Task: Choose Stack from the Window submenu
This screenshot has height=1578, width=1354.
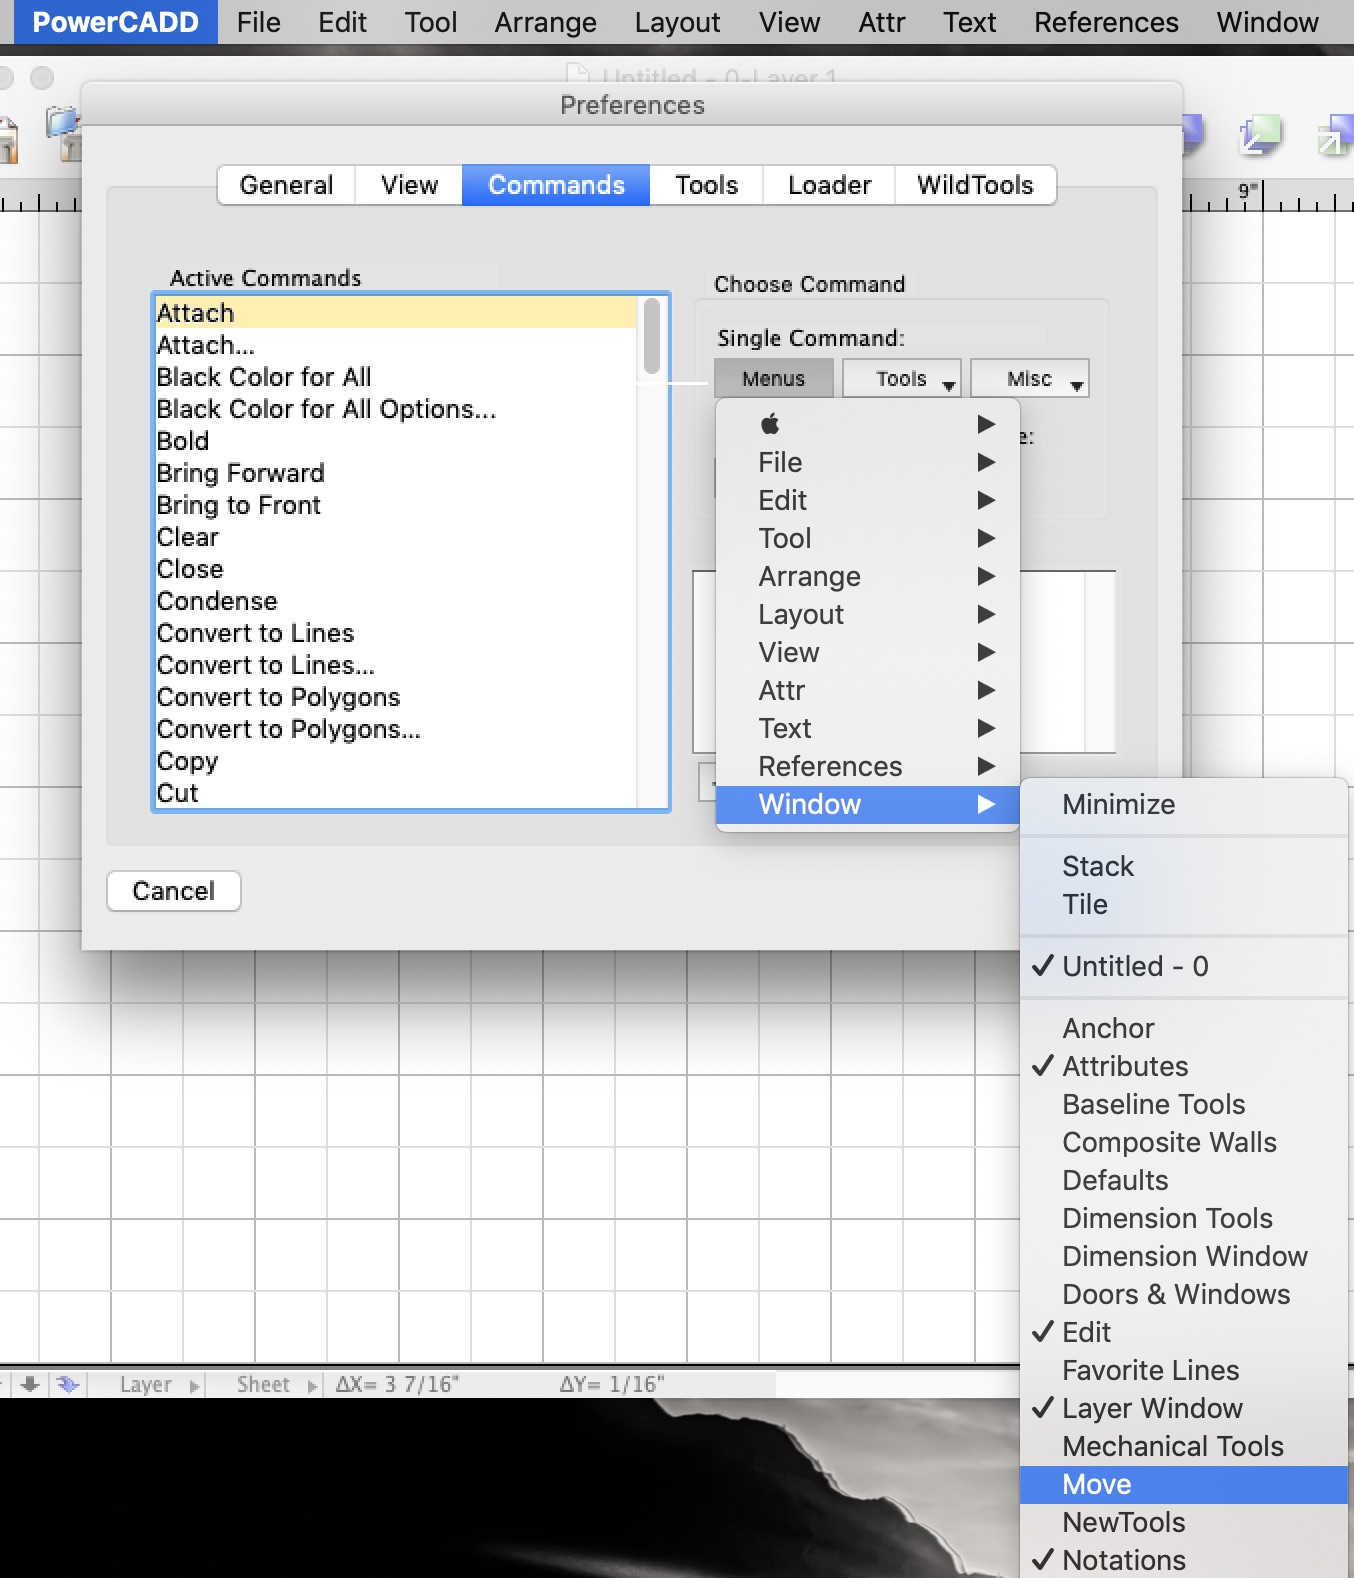Action: [1184, 866]
